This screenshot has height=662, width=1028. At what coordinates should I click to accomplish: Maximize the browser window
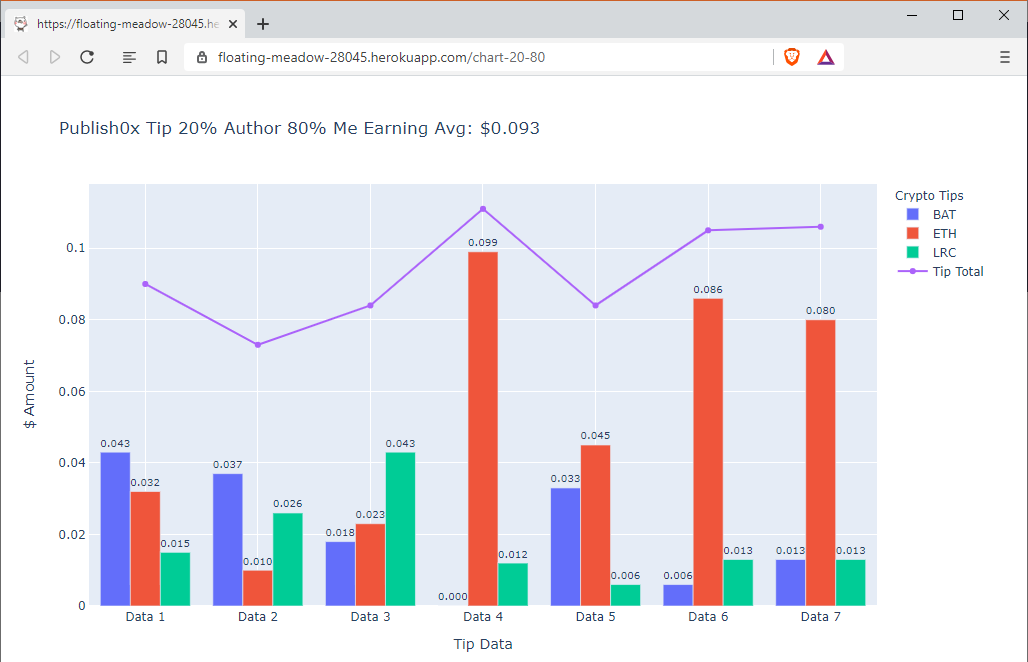[958, 15]
